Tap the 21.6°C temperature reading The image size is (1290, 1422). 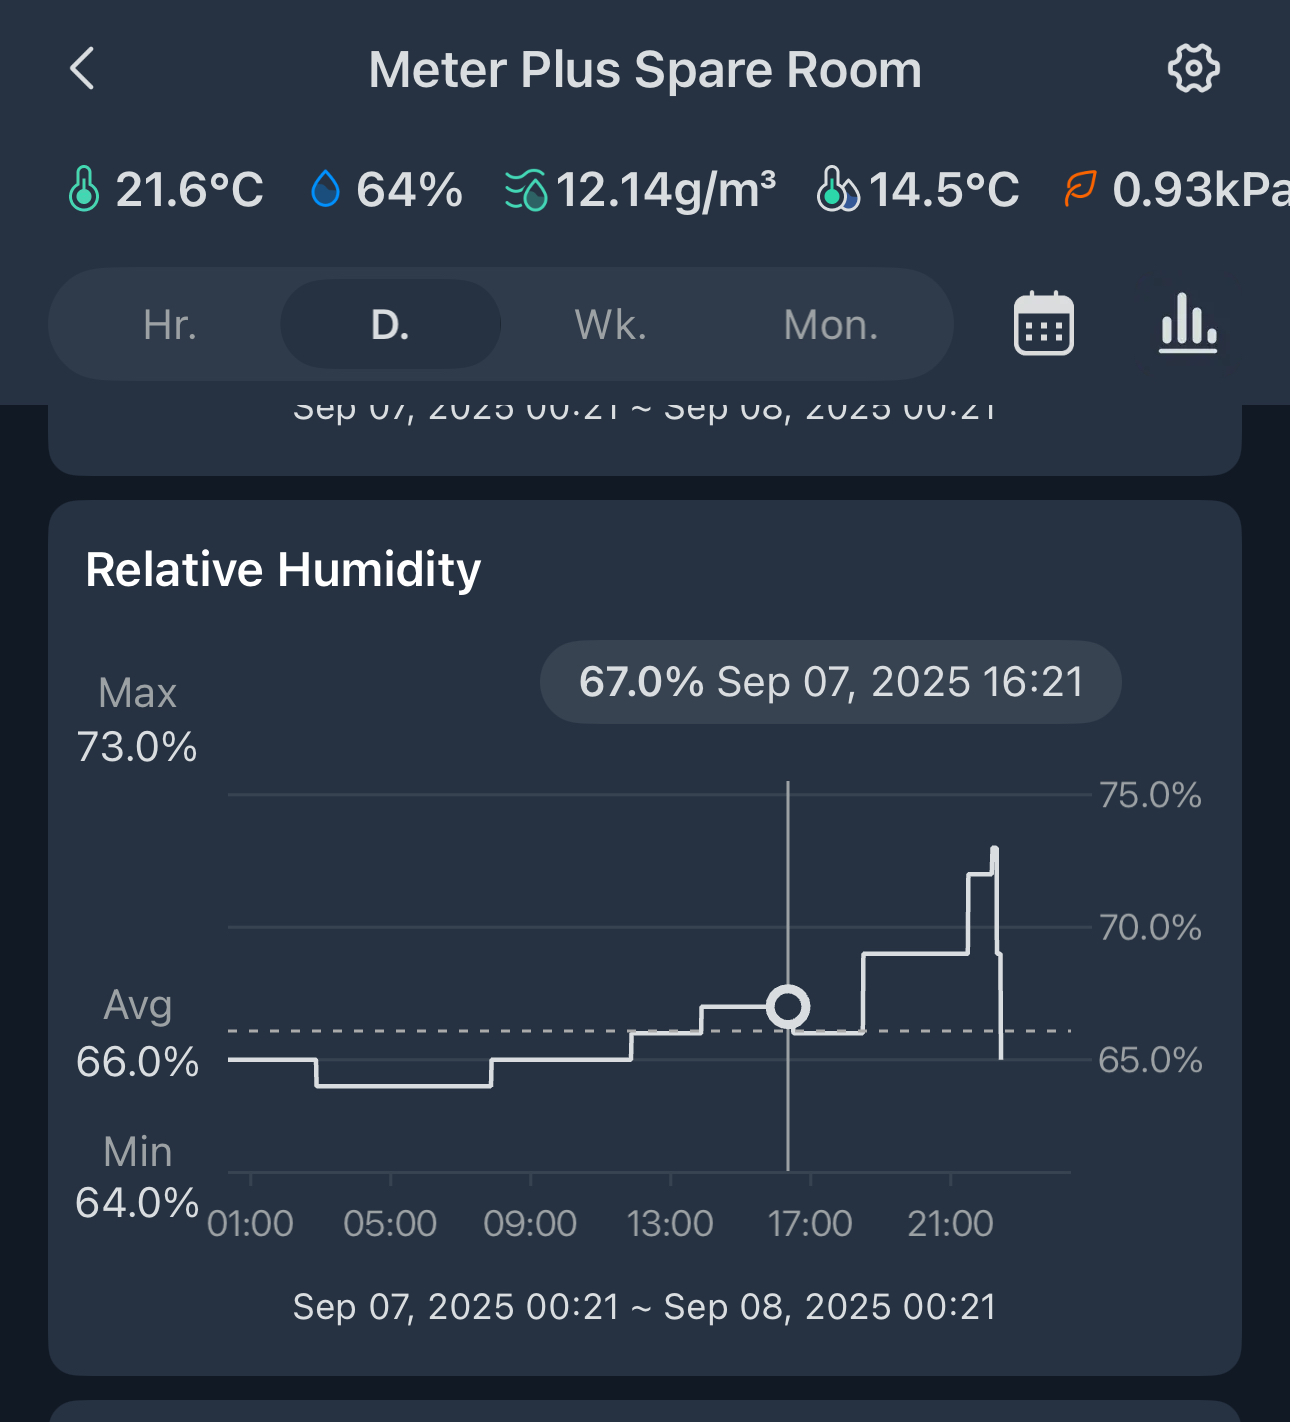(189, 189)
